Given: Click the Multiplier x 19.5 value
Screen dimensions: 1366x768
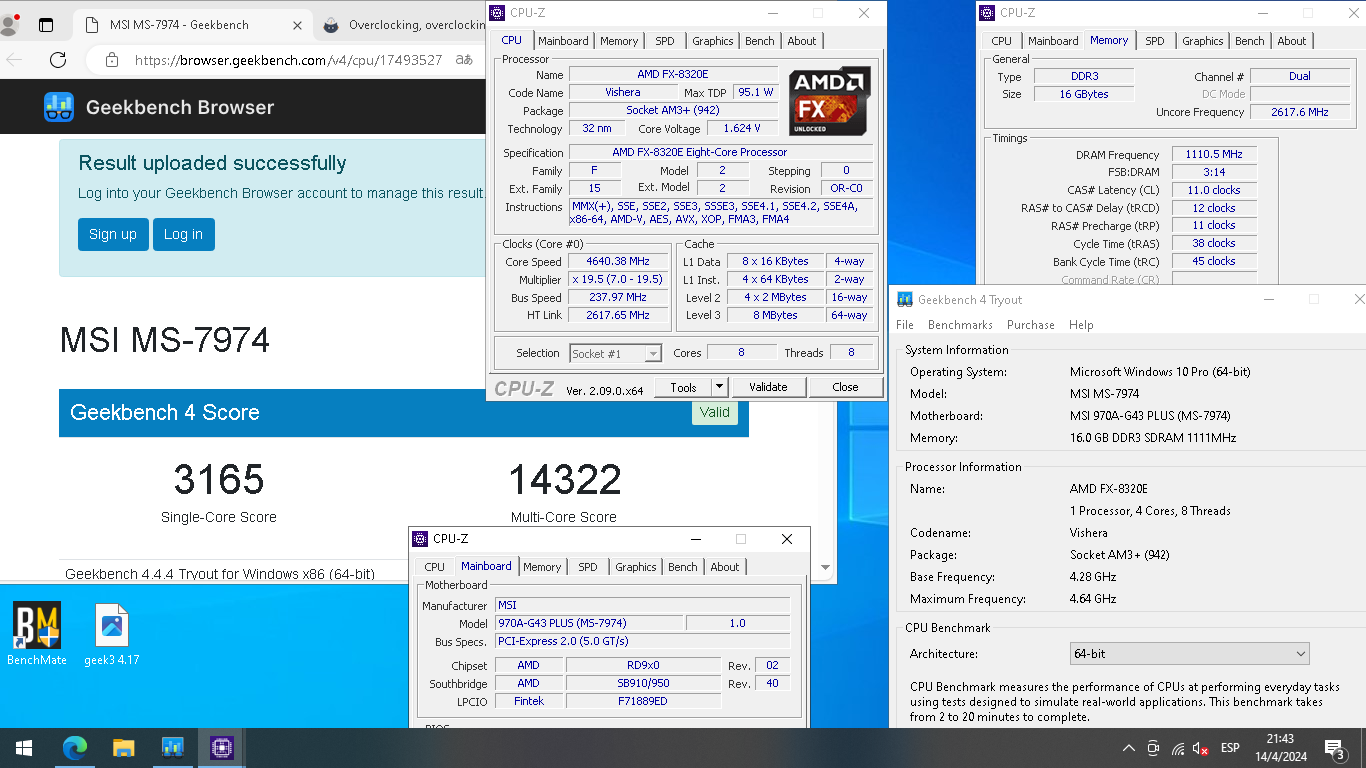Looking at the screenshot, I should coord(618,280).
